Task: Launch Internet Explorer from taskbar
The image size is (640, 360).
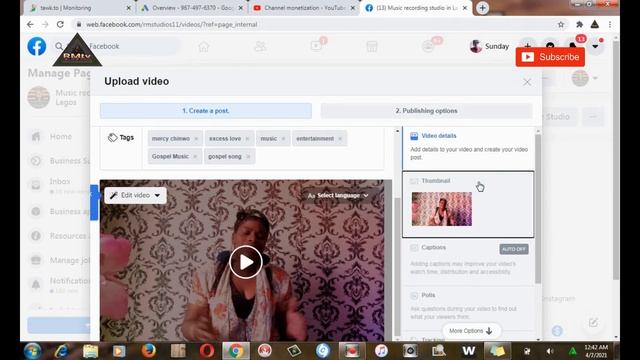Action: click(62, 351)
